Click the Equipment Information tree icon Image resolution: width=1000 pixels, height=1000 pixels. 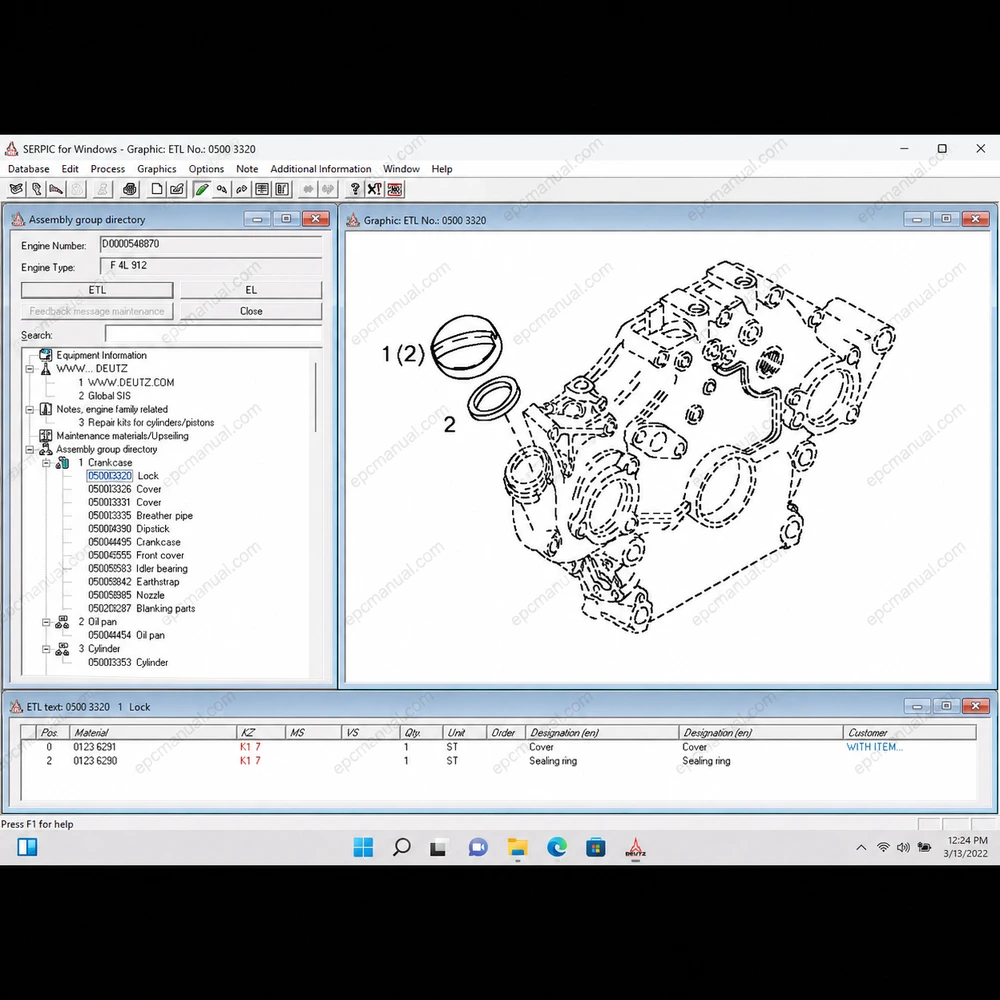click(45, 355)
